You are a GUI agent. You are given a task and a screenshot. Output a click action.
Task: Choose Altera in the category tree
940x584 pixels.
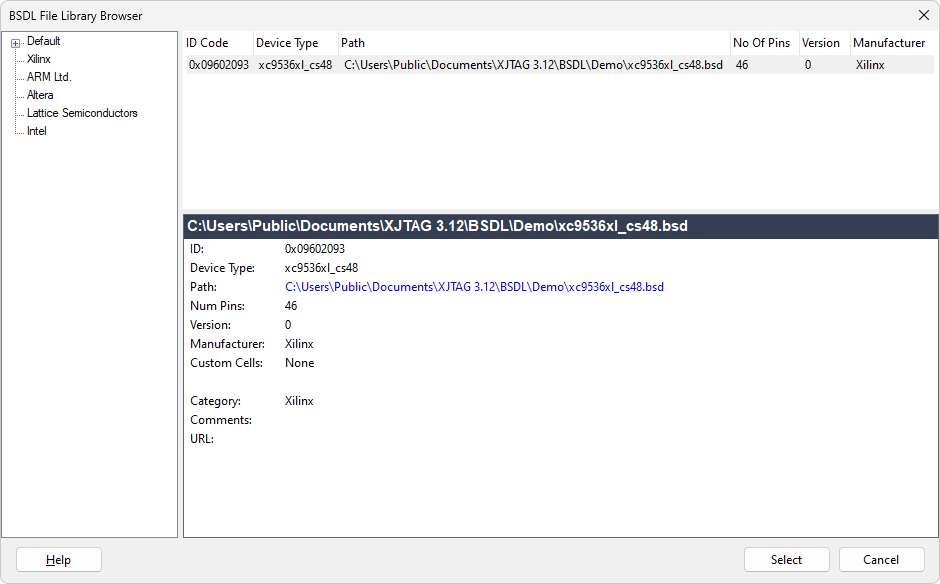40,95
